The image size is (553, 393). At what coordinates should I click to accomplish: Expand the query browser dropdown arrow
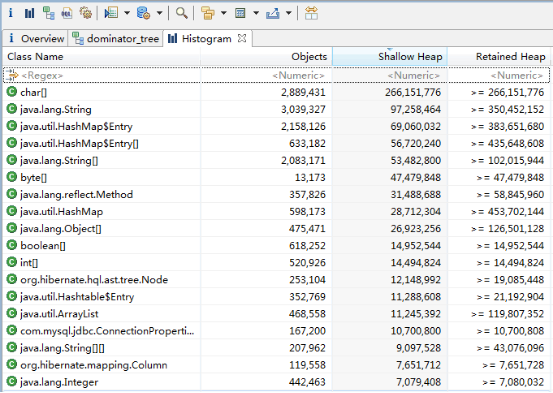point(159,13)
